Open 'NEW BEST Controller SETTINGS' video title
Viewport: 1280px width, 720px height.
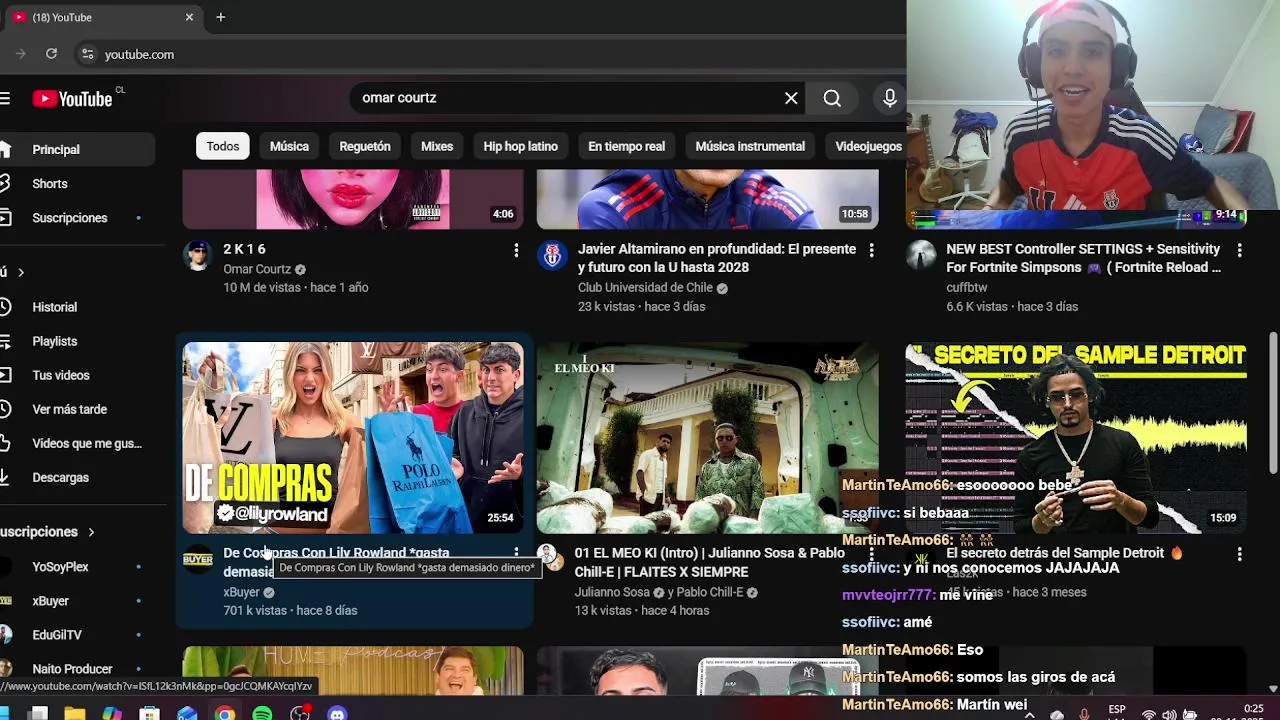pos(1084,258)
